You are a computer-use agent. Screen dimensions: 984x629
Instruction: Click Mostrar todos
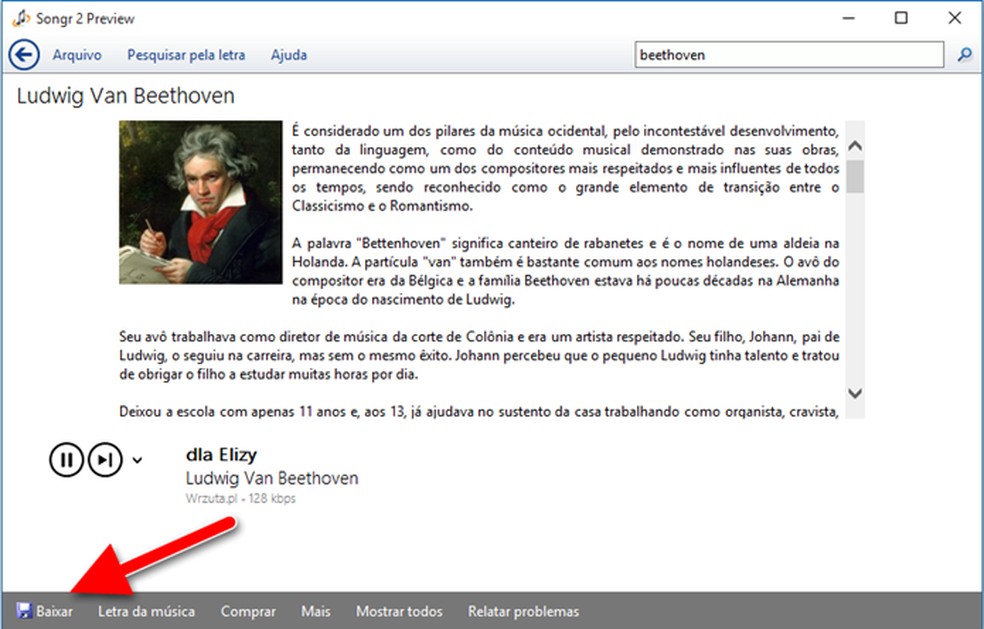point(399,611)
